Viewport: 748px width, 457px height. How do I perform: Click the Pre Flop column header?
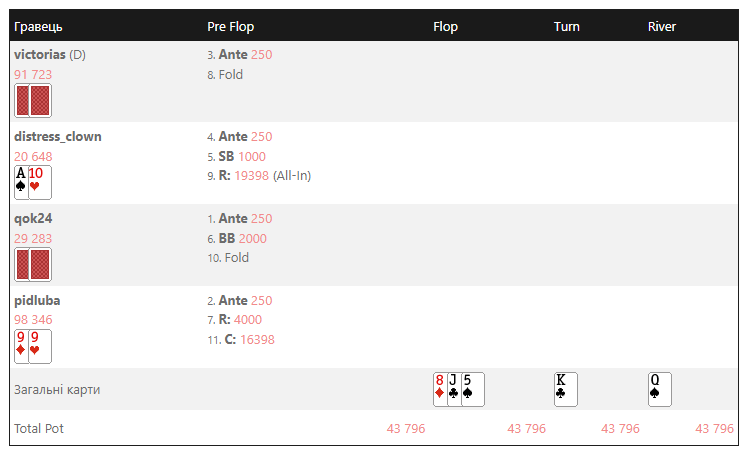coord(230,27)
